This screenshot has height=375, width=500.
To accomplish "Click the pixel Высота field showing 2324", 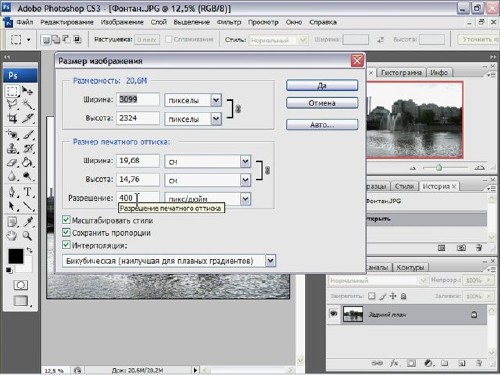I will pos(138,118).
